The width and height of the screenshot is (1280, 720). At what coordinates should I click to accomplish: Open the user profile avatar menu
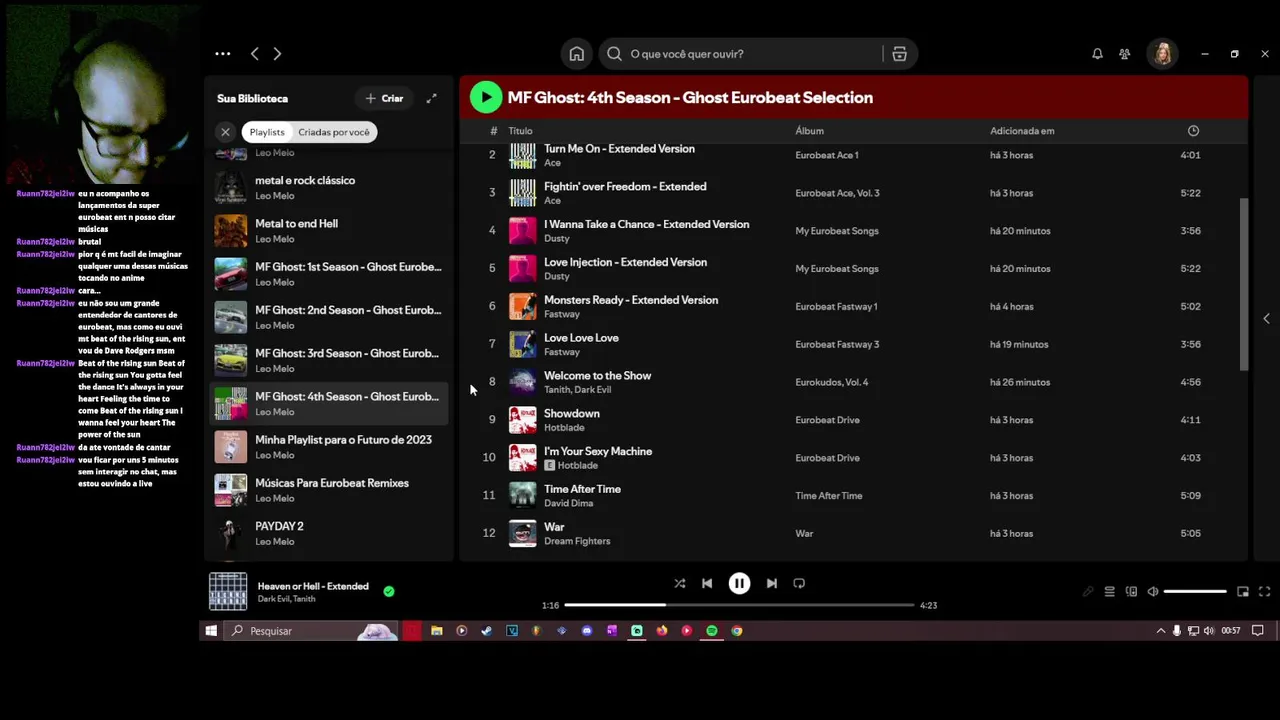click(1162, 54)
